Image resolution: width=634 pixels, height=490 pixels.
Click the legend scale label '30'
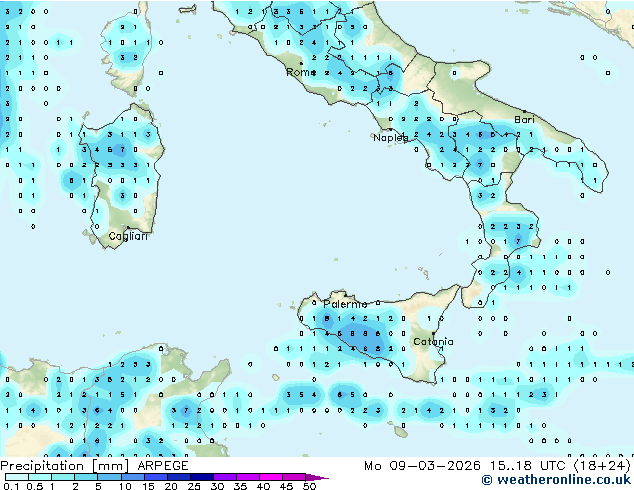tap(217, 486)
